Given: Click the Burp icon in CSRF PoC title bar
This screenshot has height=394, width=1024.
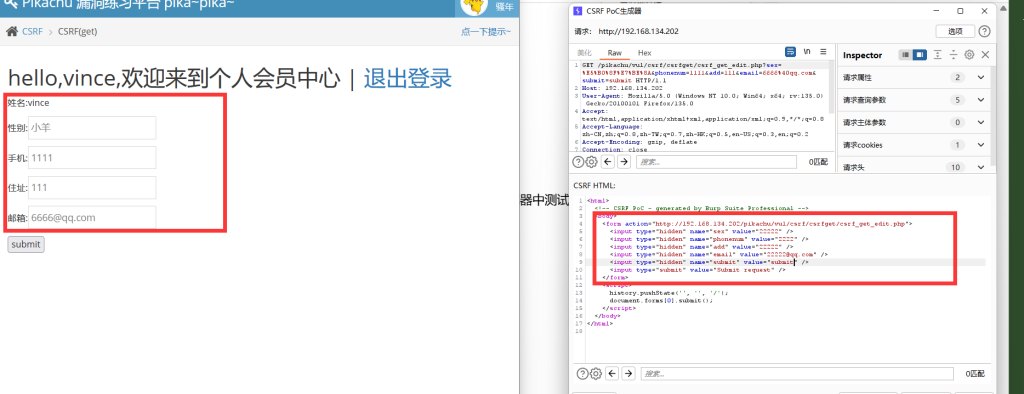Looking at the screenshot, I should click(x=578, y=10).
